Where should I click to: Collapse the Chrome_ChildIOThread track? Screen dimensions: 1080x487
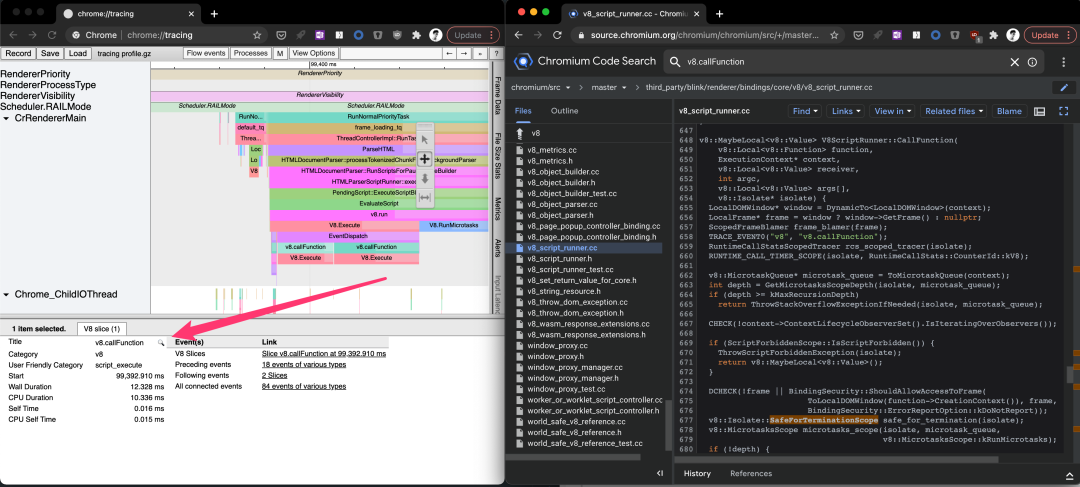6,294
